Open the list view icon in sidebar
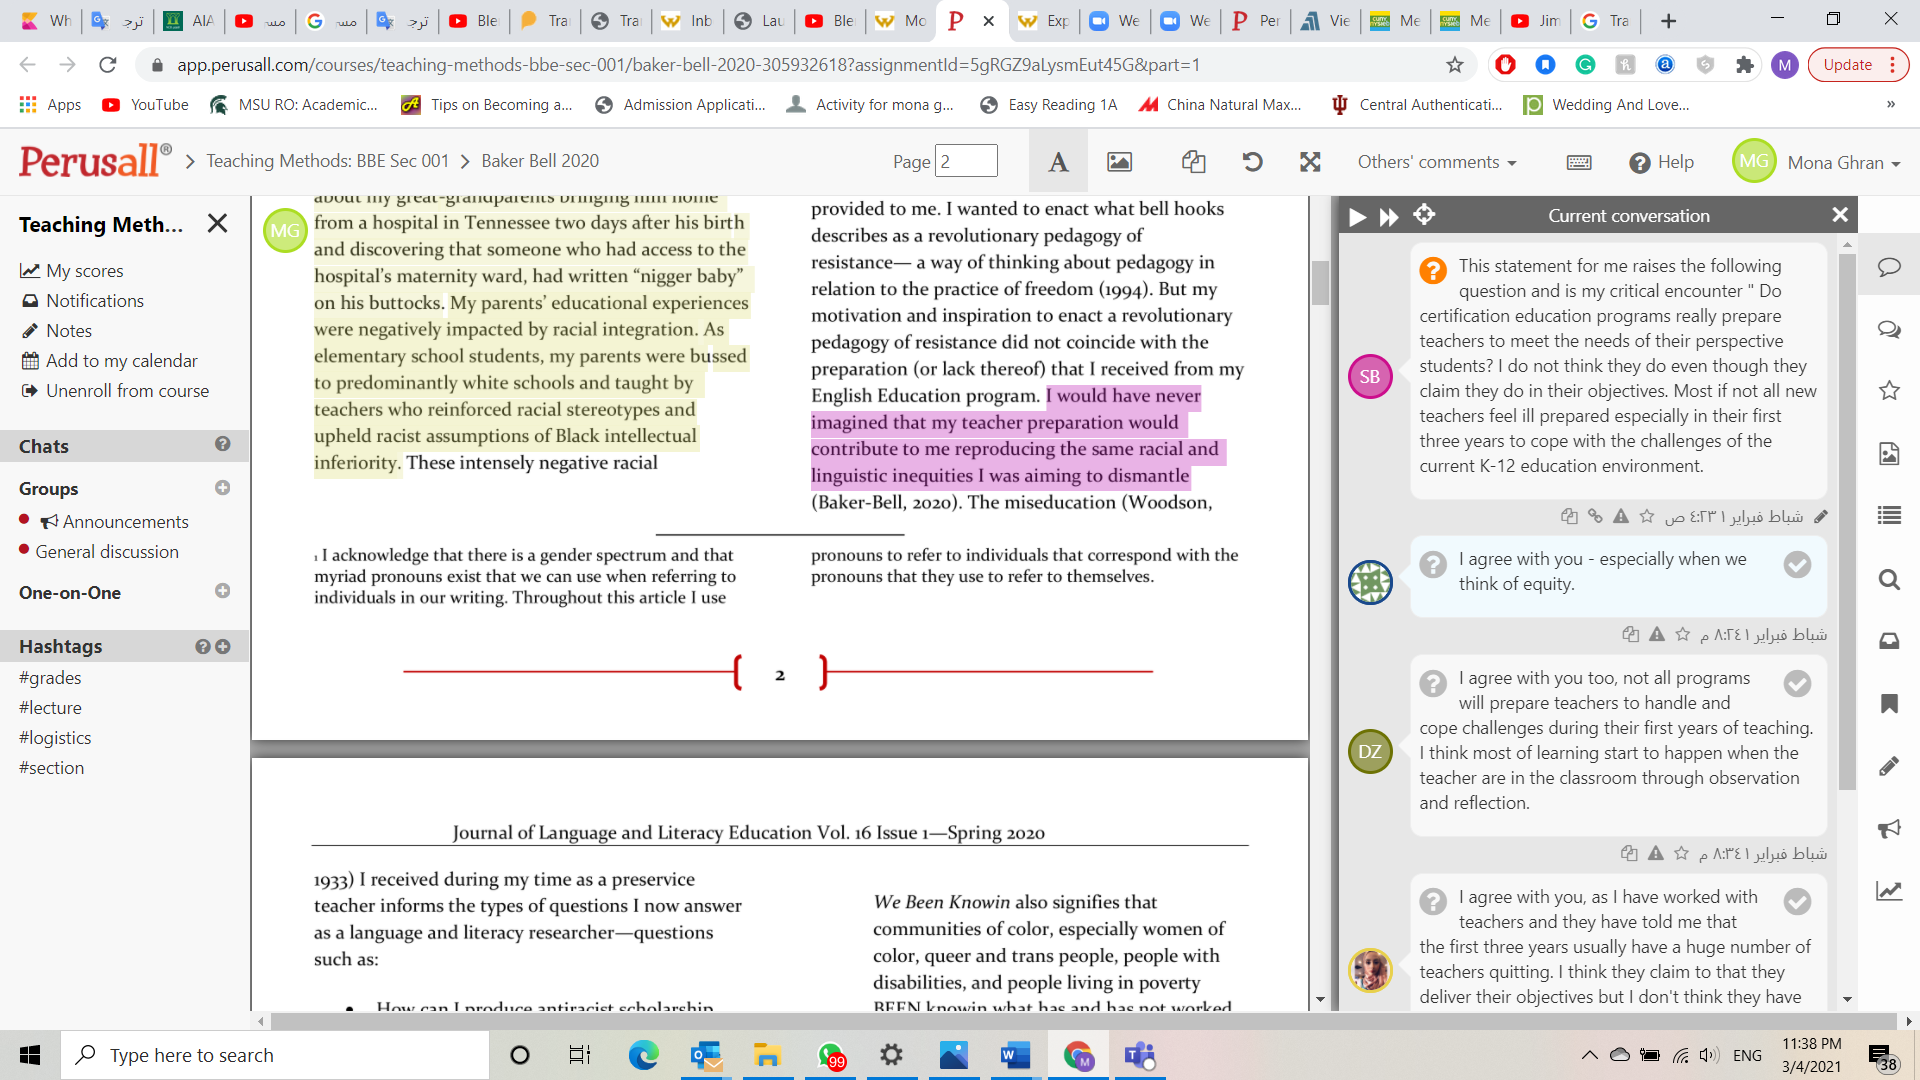Image resolution: width=1920 pixels, height=1080 pixels. [x=1889, y=516]
